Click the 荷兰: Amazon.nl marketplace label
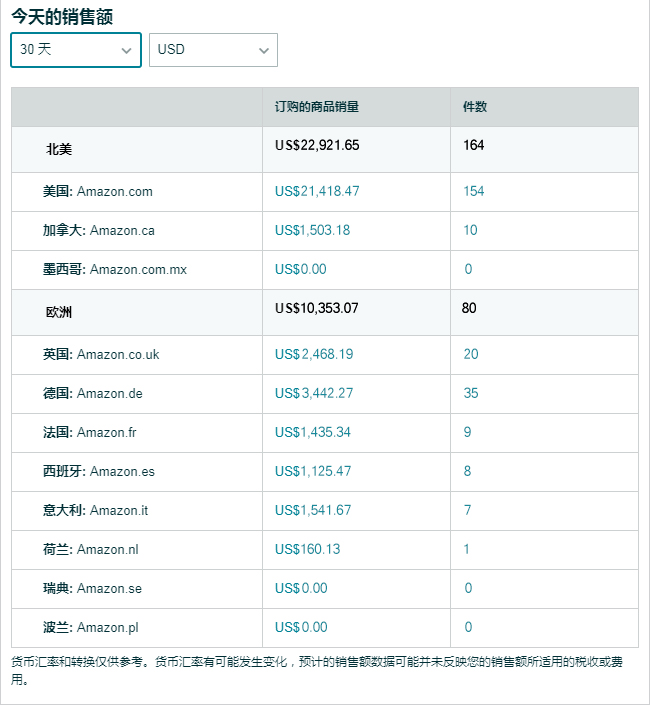The width and height of the screenshot is (650, 706). tap(90, 549)
